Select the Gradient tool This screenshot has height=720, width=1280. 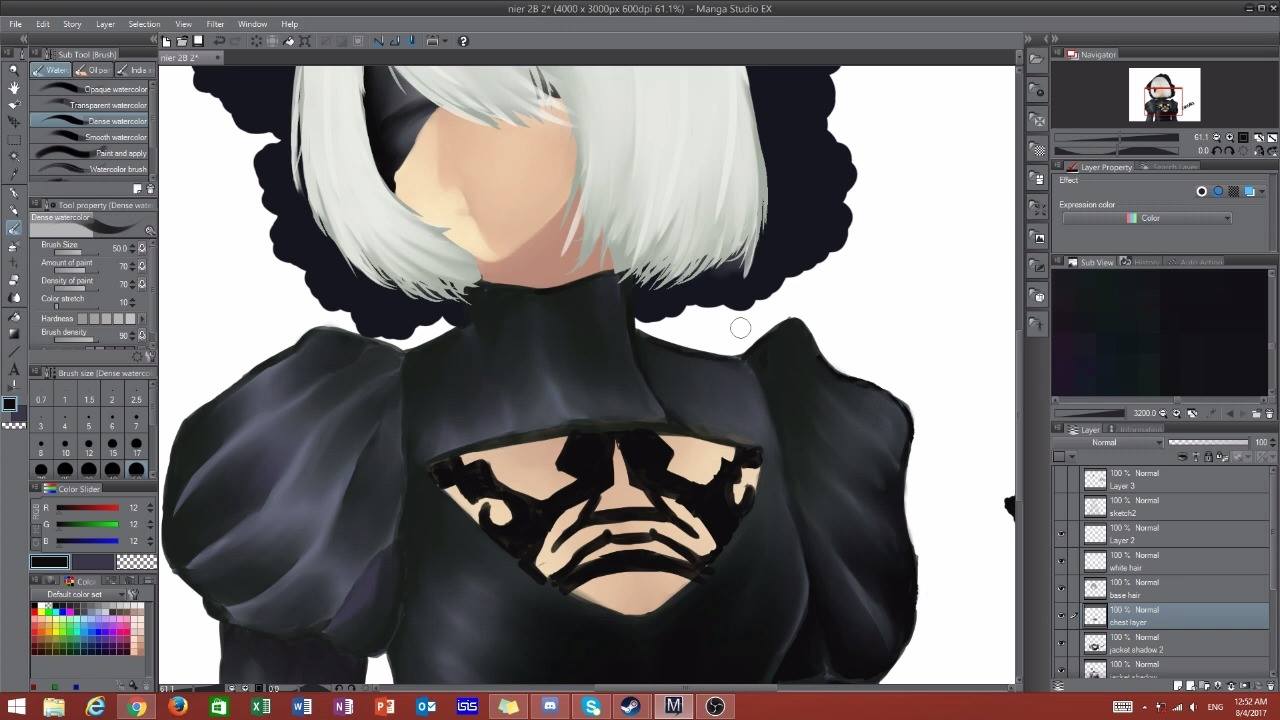click(14, 333)
